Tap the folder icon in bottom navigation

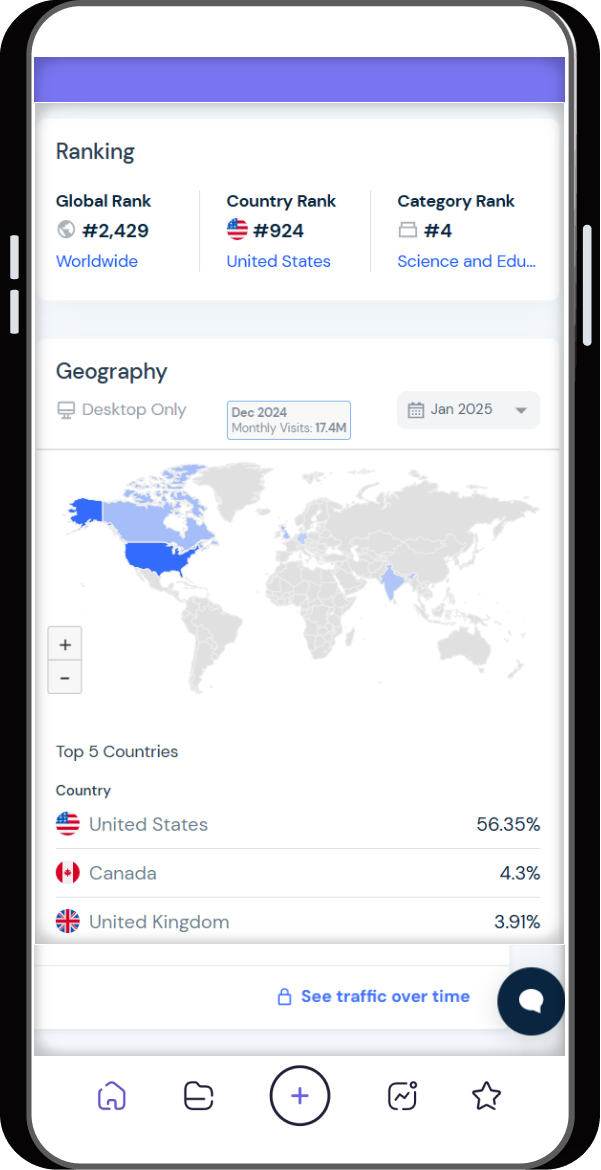(x=198, y=1095)
